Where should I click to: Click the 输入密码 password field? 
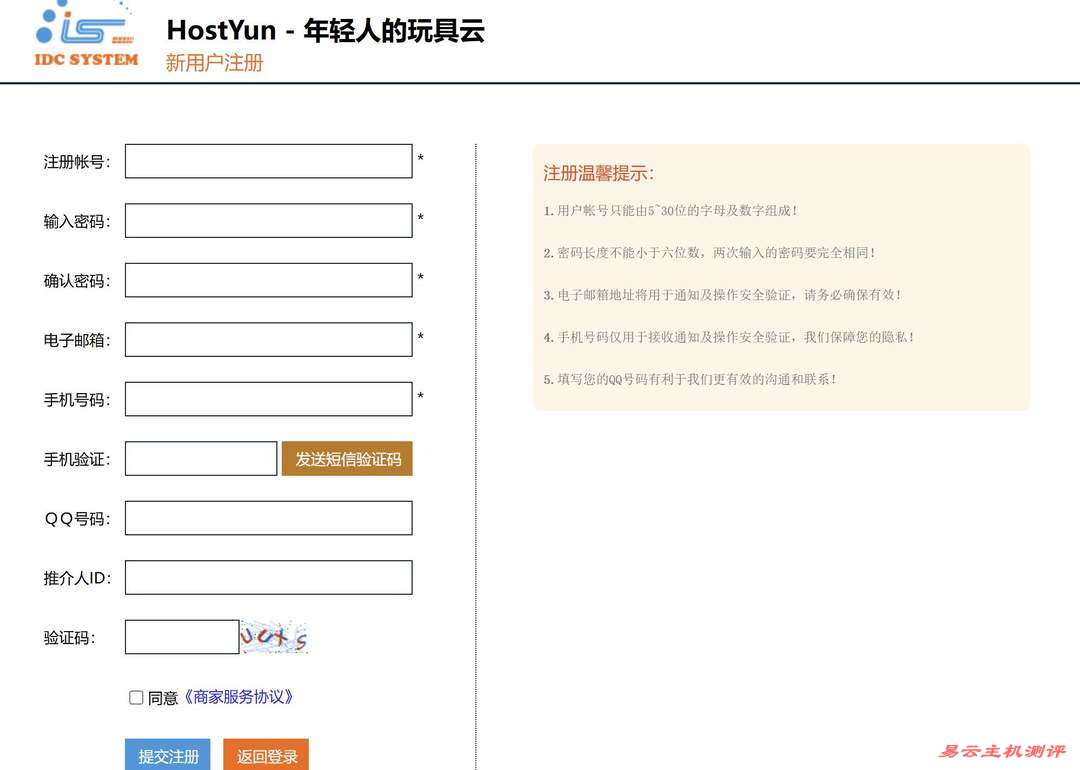coord(269,220)
